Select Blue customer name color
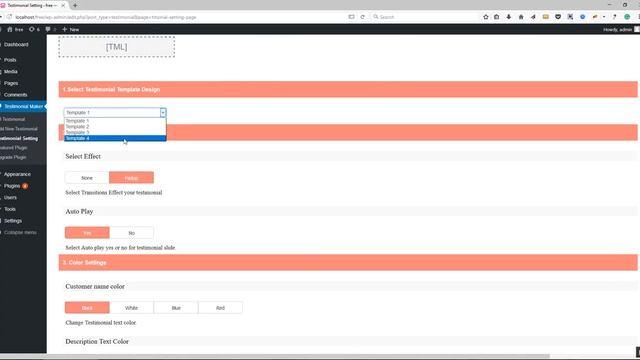640x360 pixels. (x=176, y=308)
